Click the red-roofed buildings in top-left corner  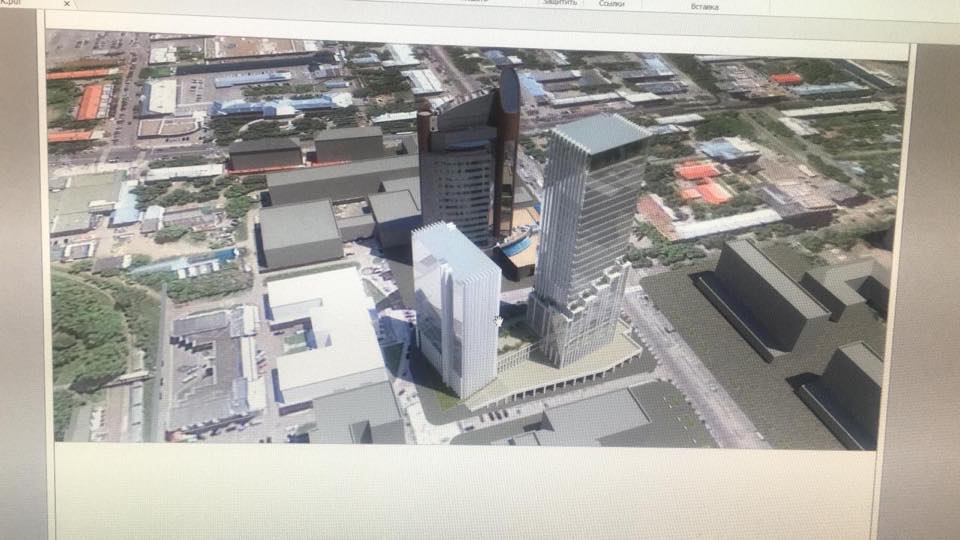point(88,100)
